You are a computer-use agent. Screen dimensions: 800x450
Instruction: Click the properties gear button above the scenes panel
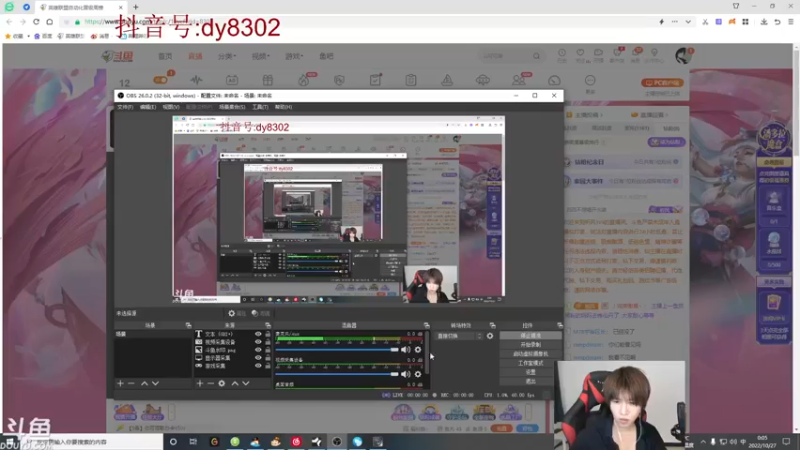pyautogui.click(x=237, y=313)
